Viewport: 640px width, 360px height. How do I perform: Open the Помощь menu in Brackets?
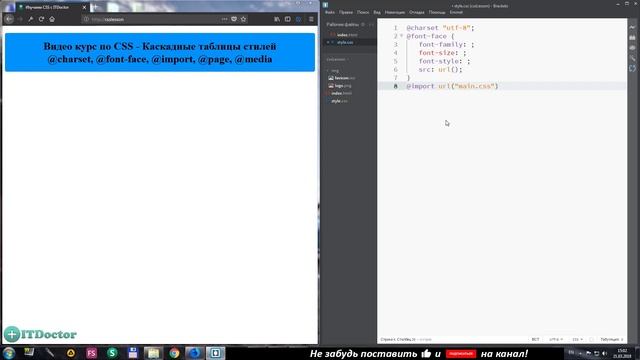[x=437, y=12]
